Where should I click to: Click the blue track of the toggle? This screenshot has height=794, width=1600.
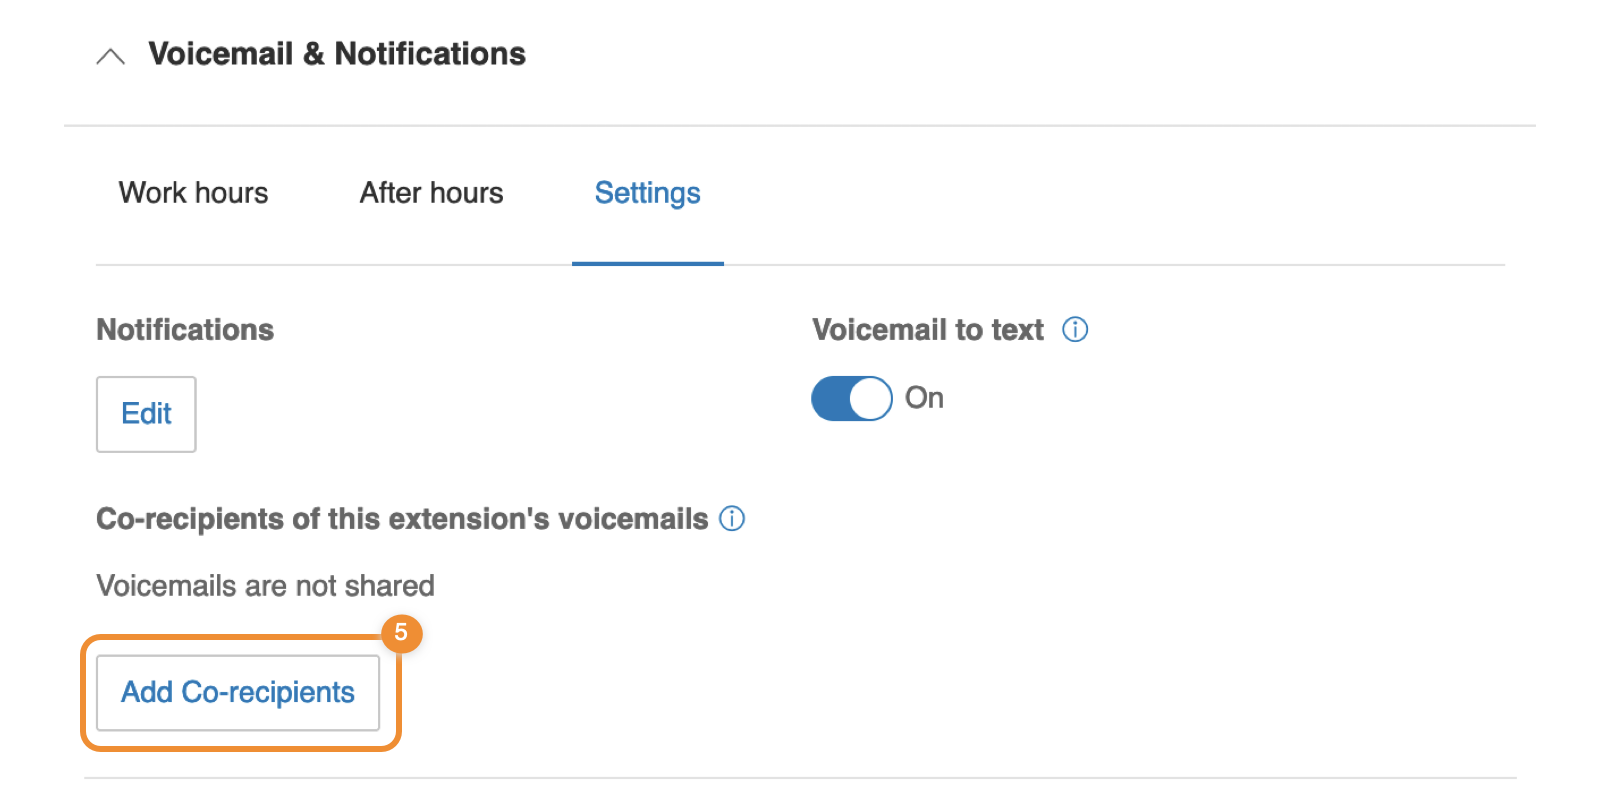coord(830,399)
